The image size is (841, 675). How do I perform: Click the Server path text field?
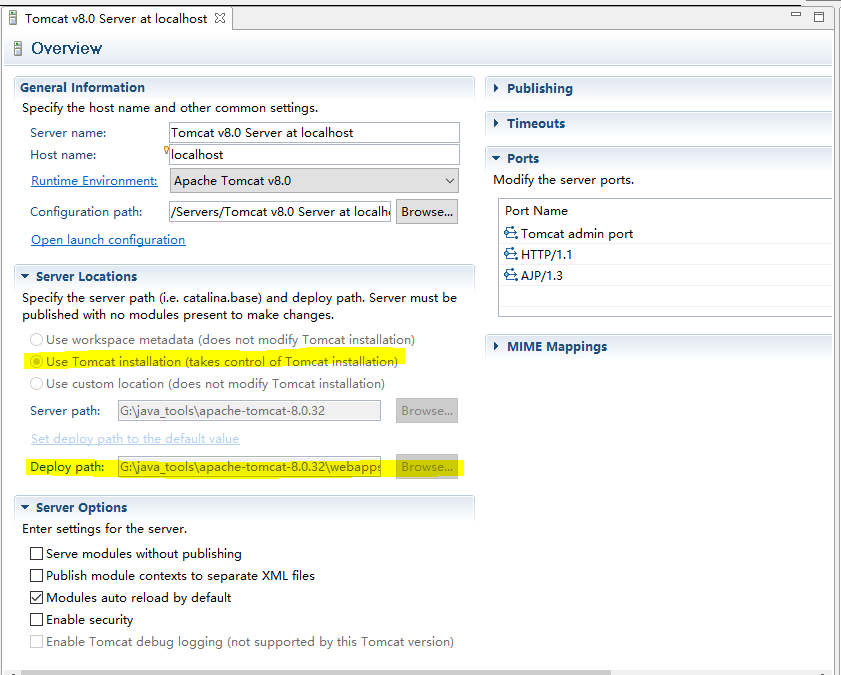(x=249, y=411)
